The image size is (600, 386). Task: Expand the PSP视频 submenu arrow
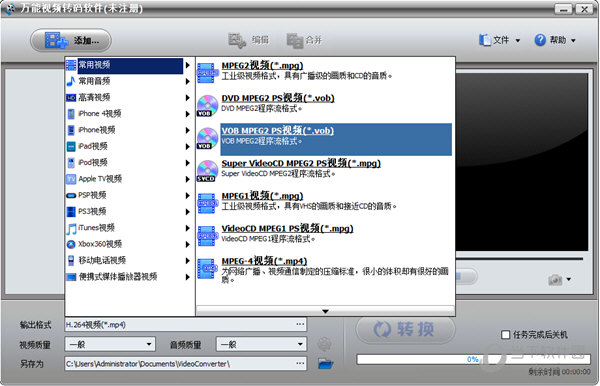click(x=188, y=195)
